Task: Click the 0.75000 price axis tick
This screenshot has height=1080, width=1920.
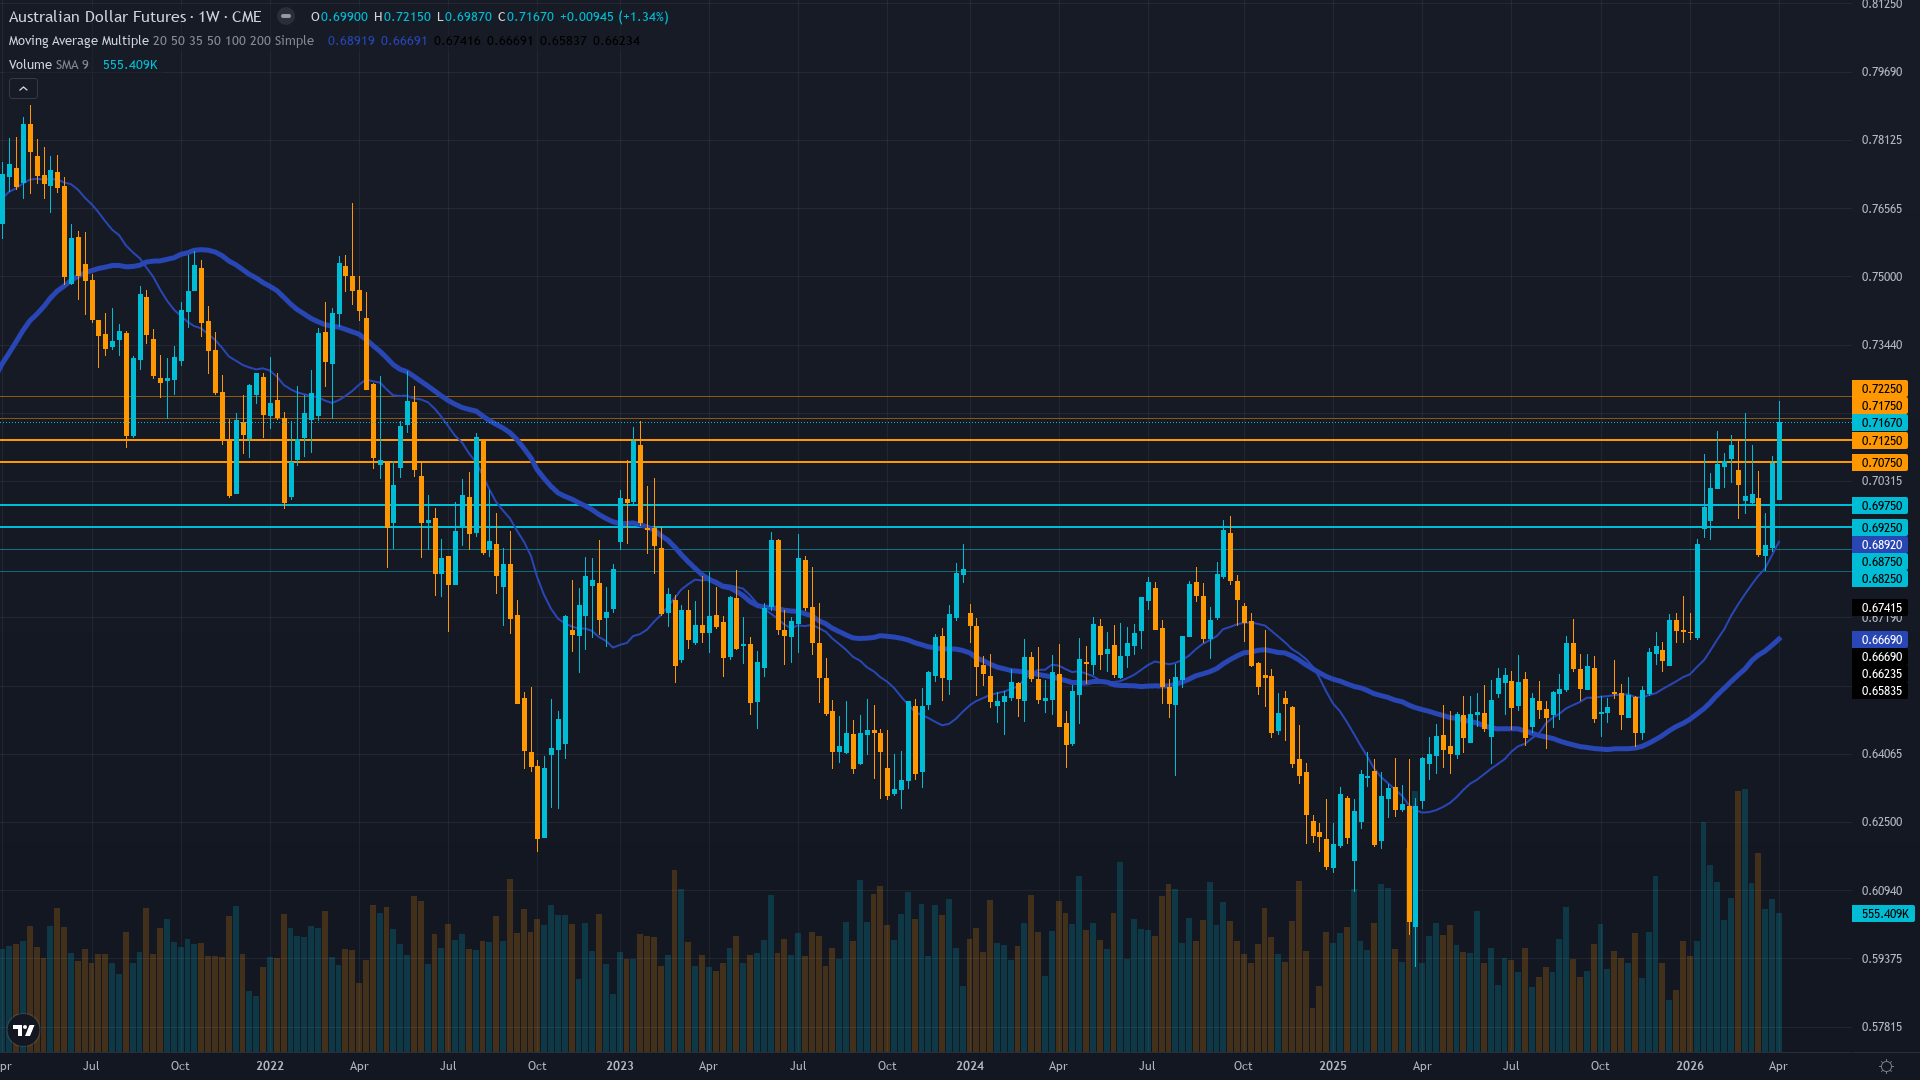Action: [1881, 277]
